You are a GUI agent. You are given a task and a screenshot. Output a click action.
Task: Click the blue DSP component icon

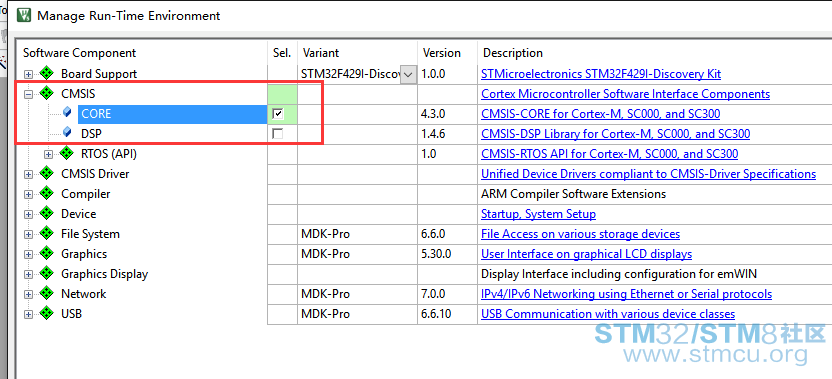point(67,133)
